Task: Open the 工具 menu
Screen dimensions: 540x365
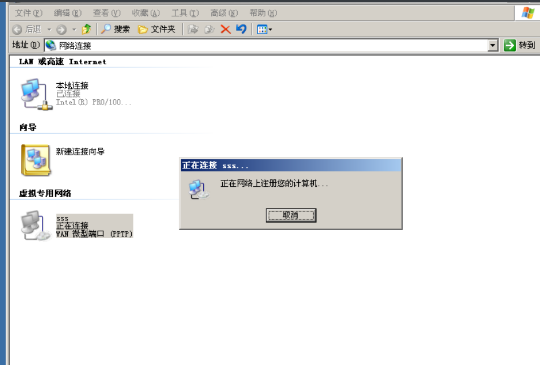Action: click(x=185, y=13)
